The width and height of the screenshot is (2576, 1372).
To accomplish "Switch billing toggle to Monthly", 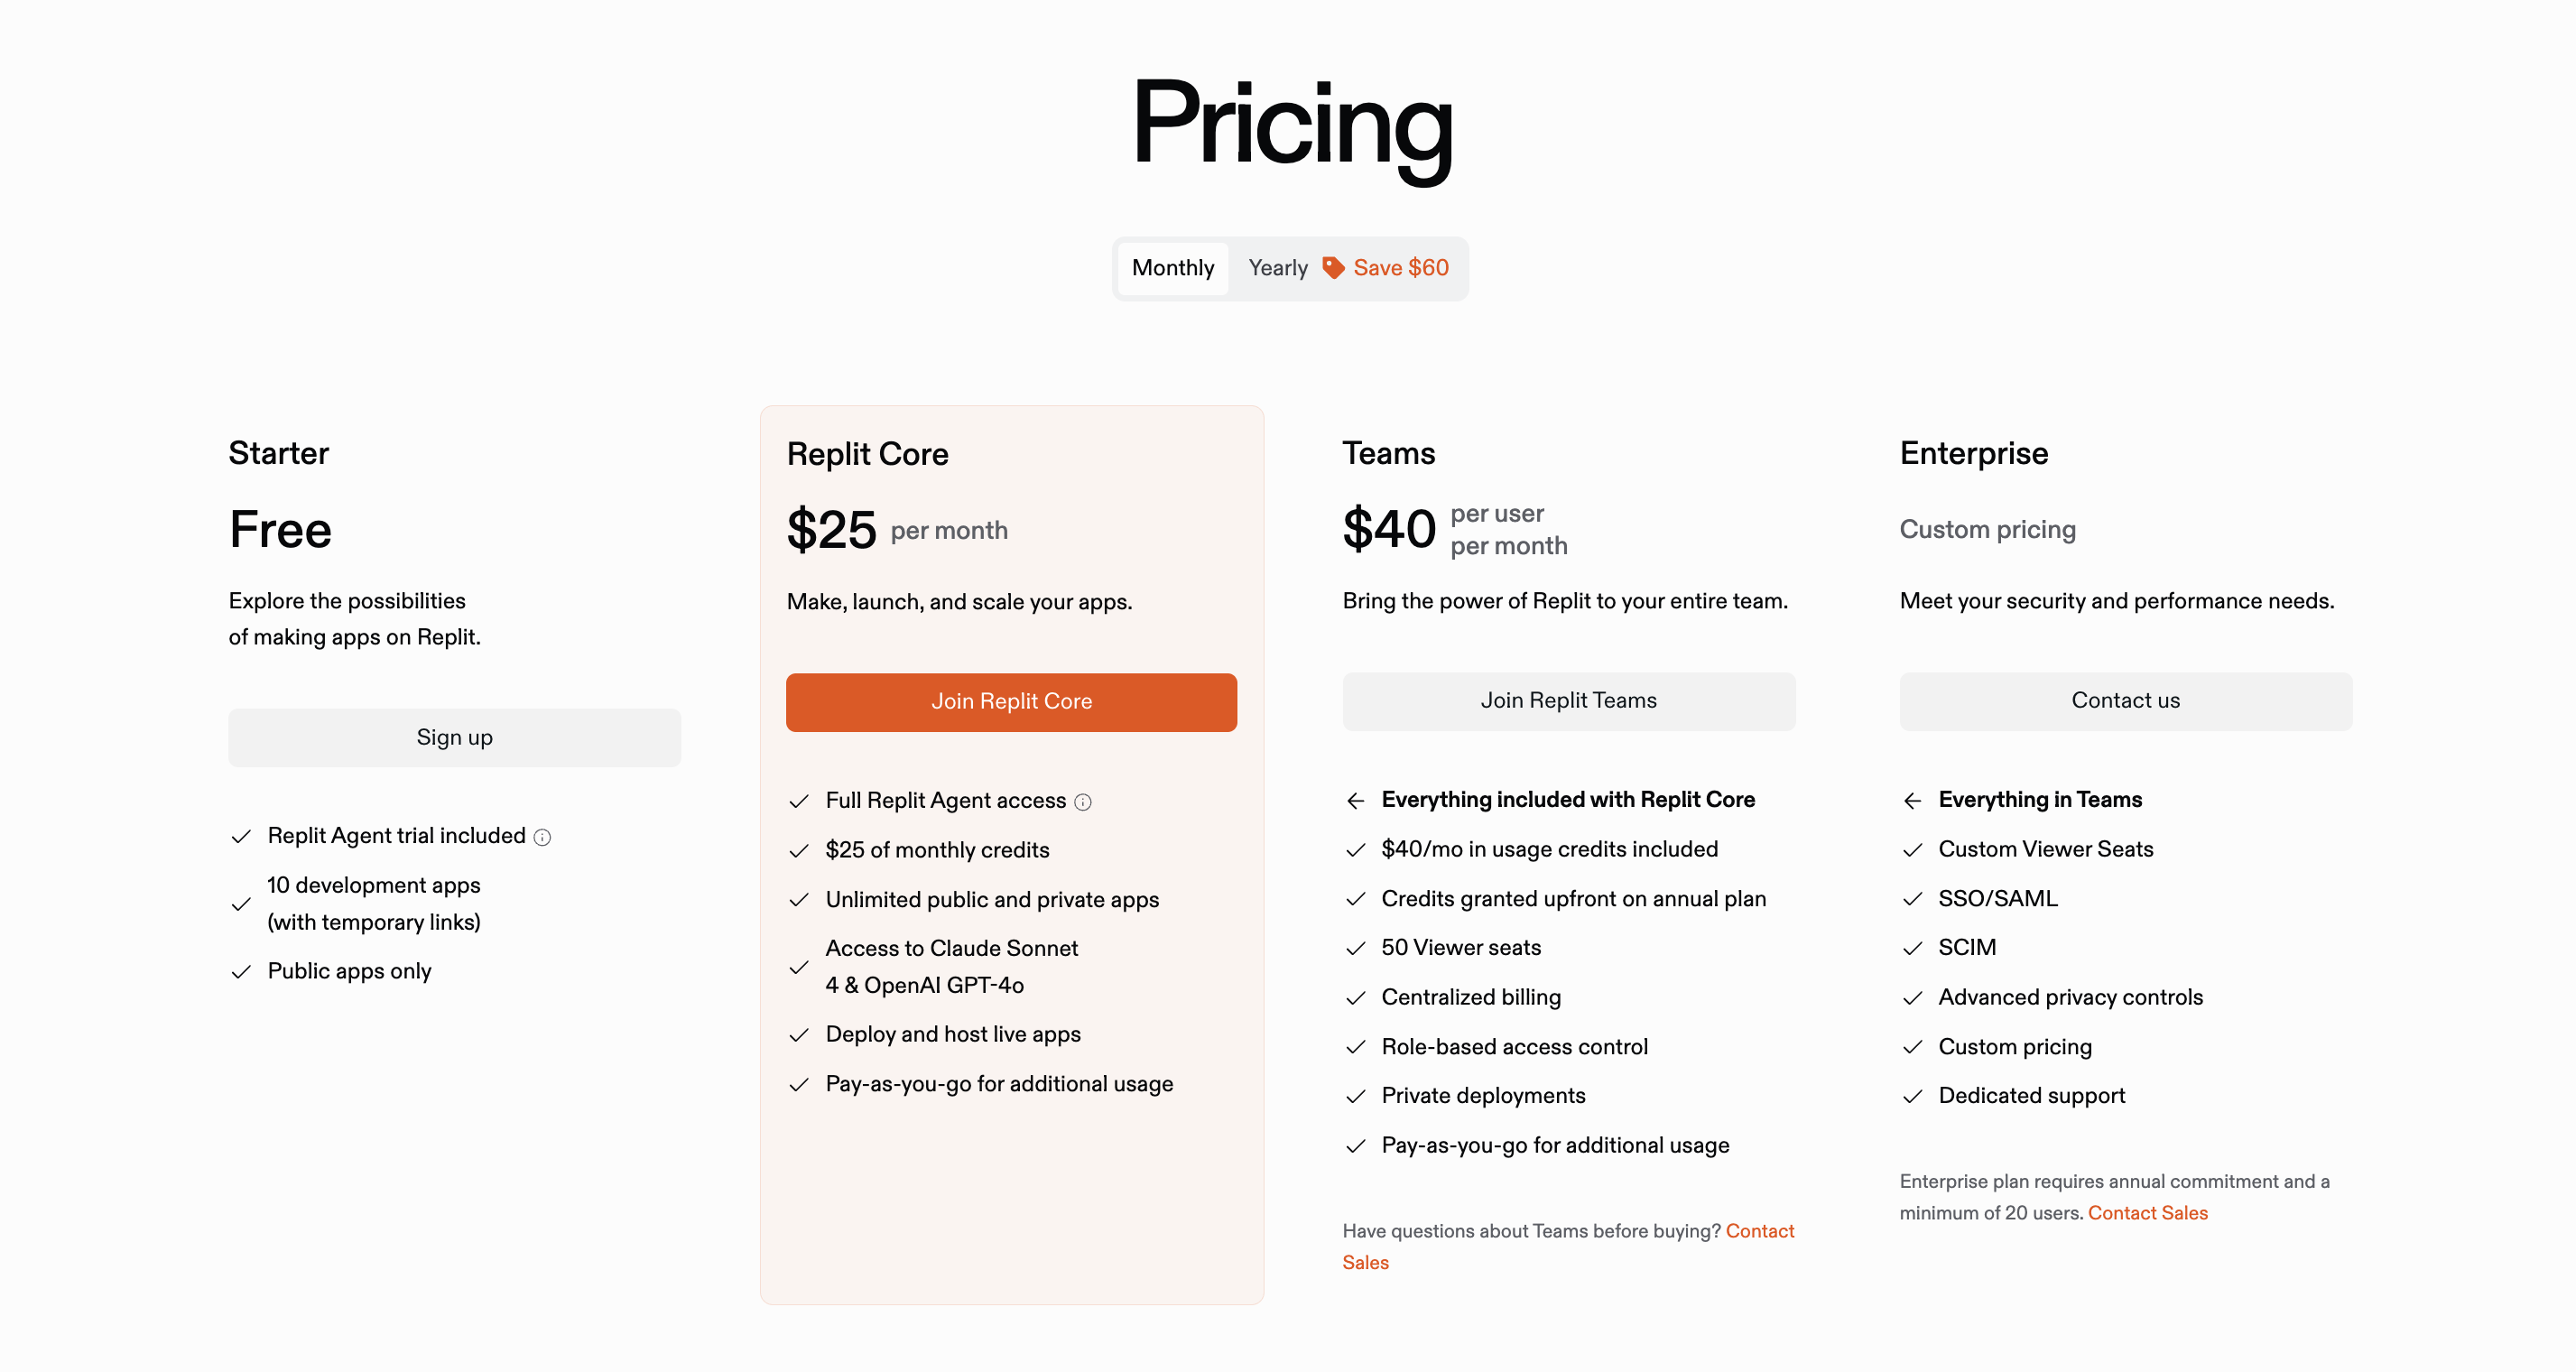I will [x=1172, y=268].
